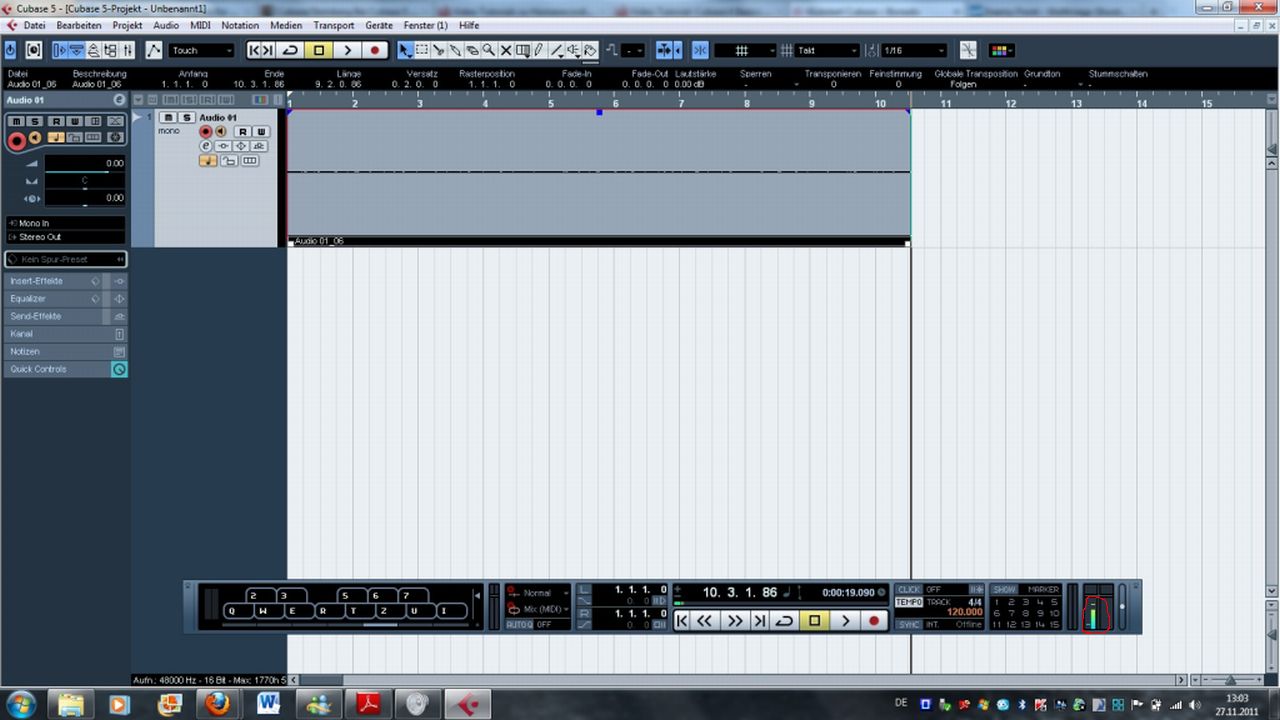The image size is (1280, 720).
Task: Open the snap type grid dropdown
Action: (x=745, y=50)
